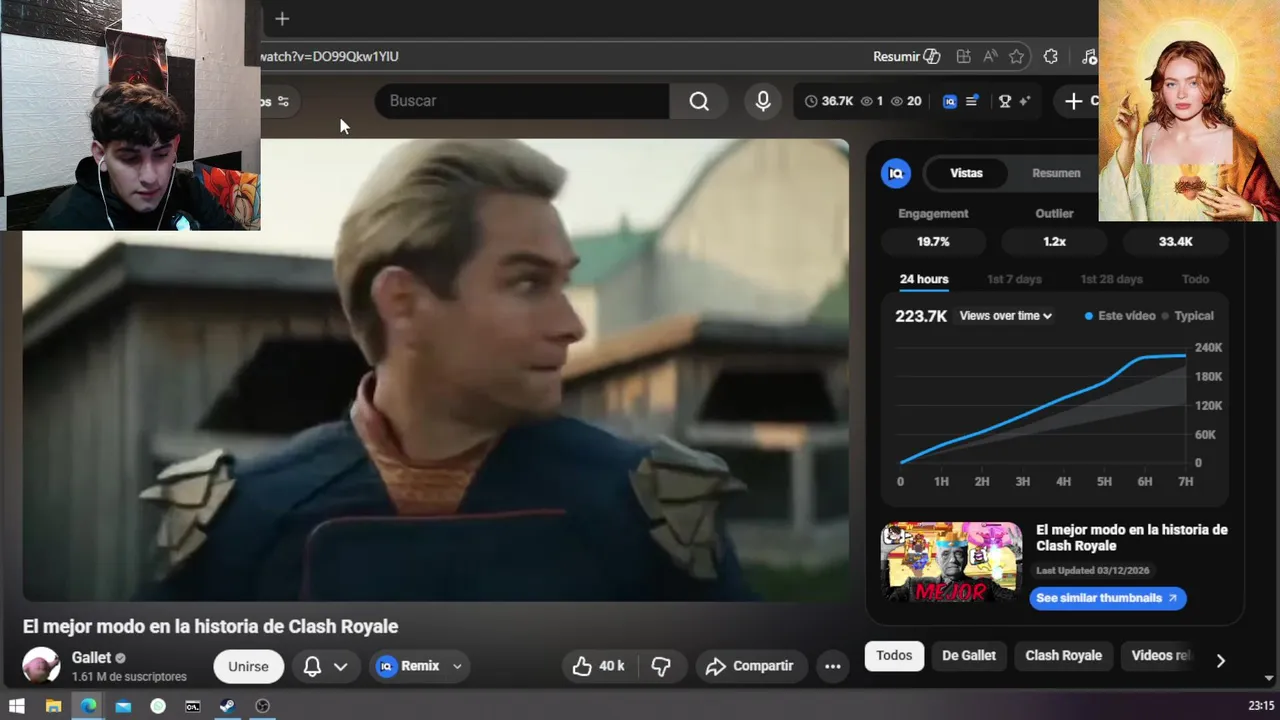
Task: Click the 1.61 M de suscriptores text
Action: coord(129,677)
